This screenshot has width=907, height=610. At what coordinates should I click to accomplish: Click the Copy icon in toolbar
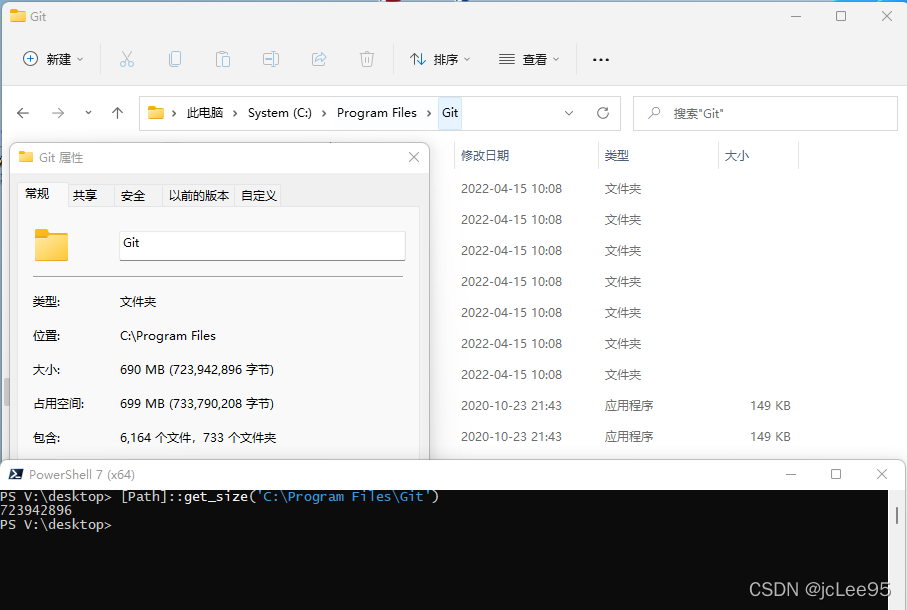click(175, 59)
